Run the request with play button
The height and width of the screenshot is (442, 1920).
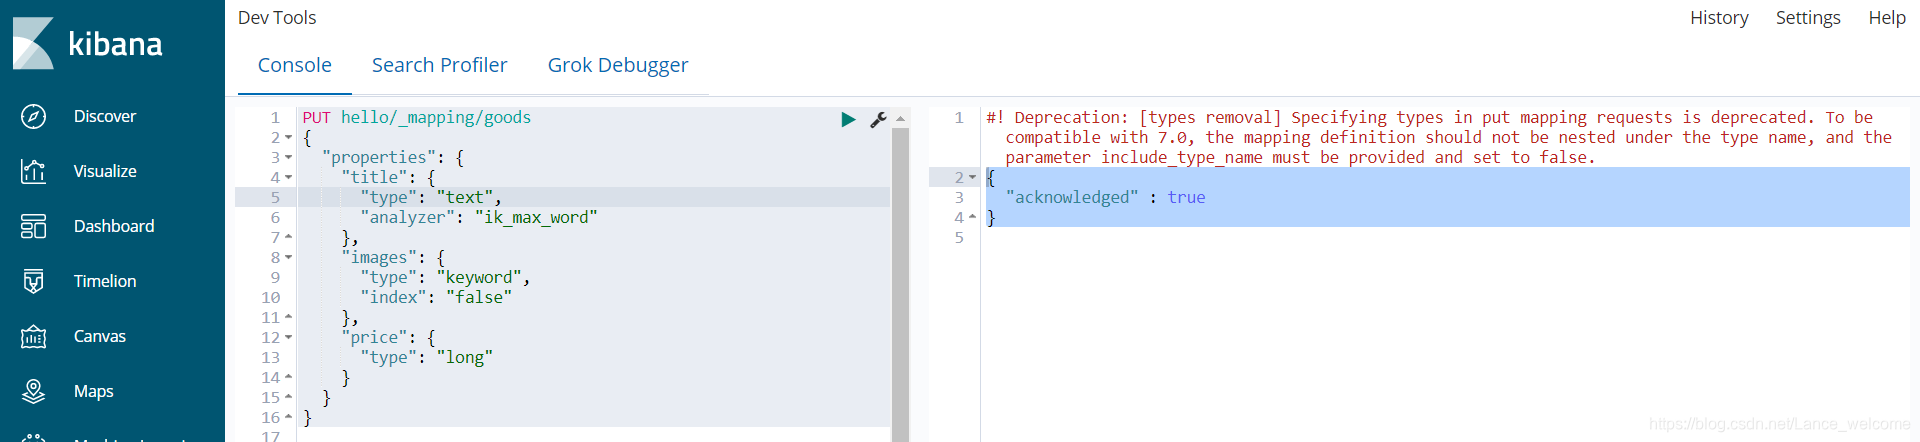coord(848,119)
